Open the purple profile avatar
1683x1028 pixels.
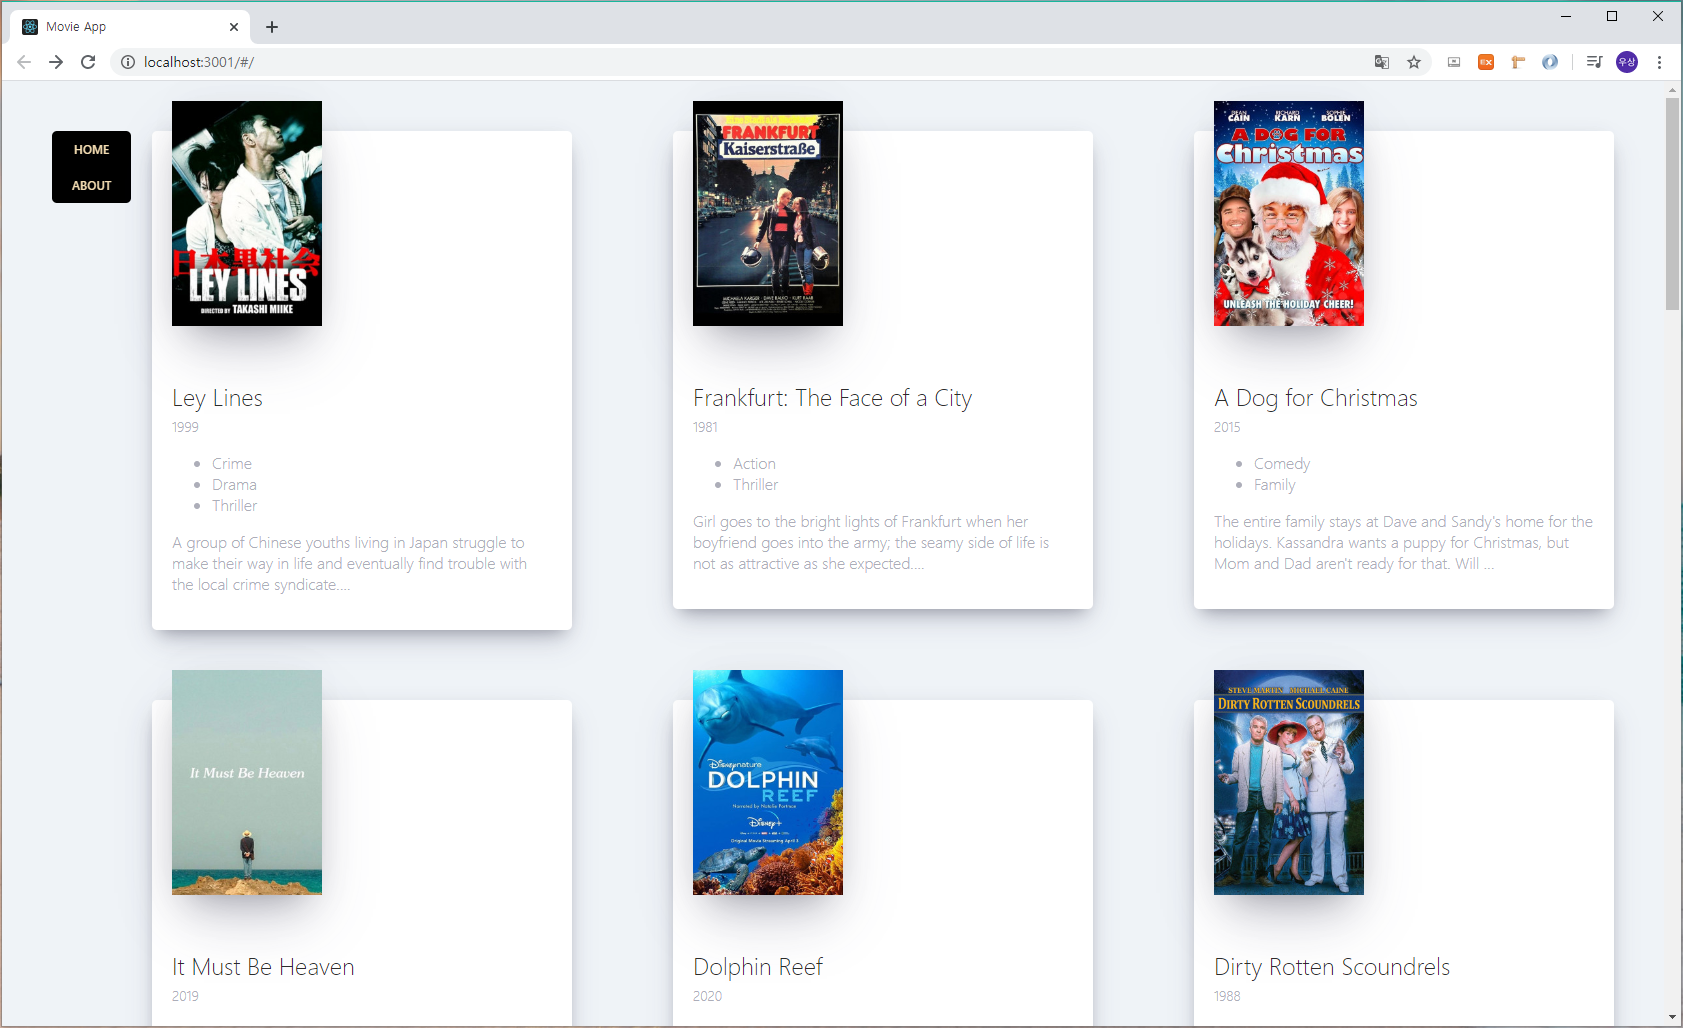(1627, 62)
